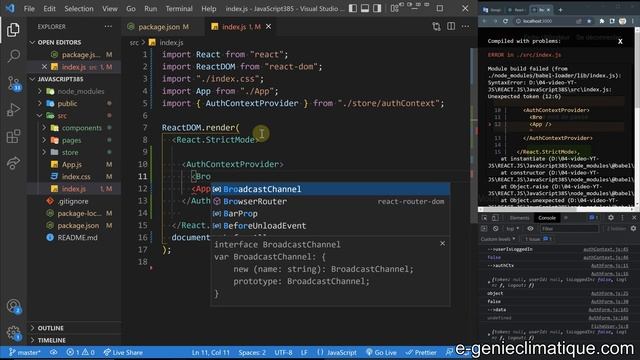Screen dimensions: 640x360
Task: Reload the browser page
Action: click(x=505, y=21)
